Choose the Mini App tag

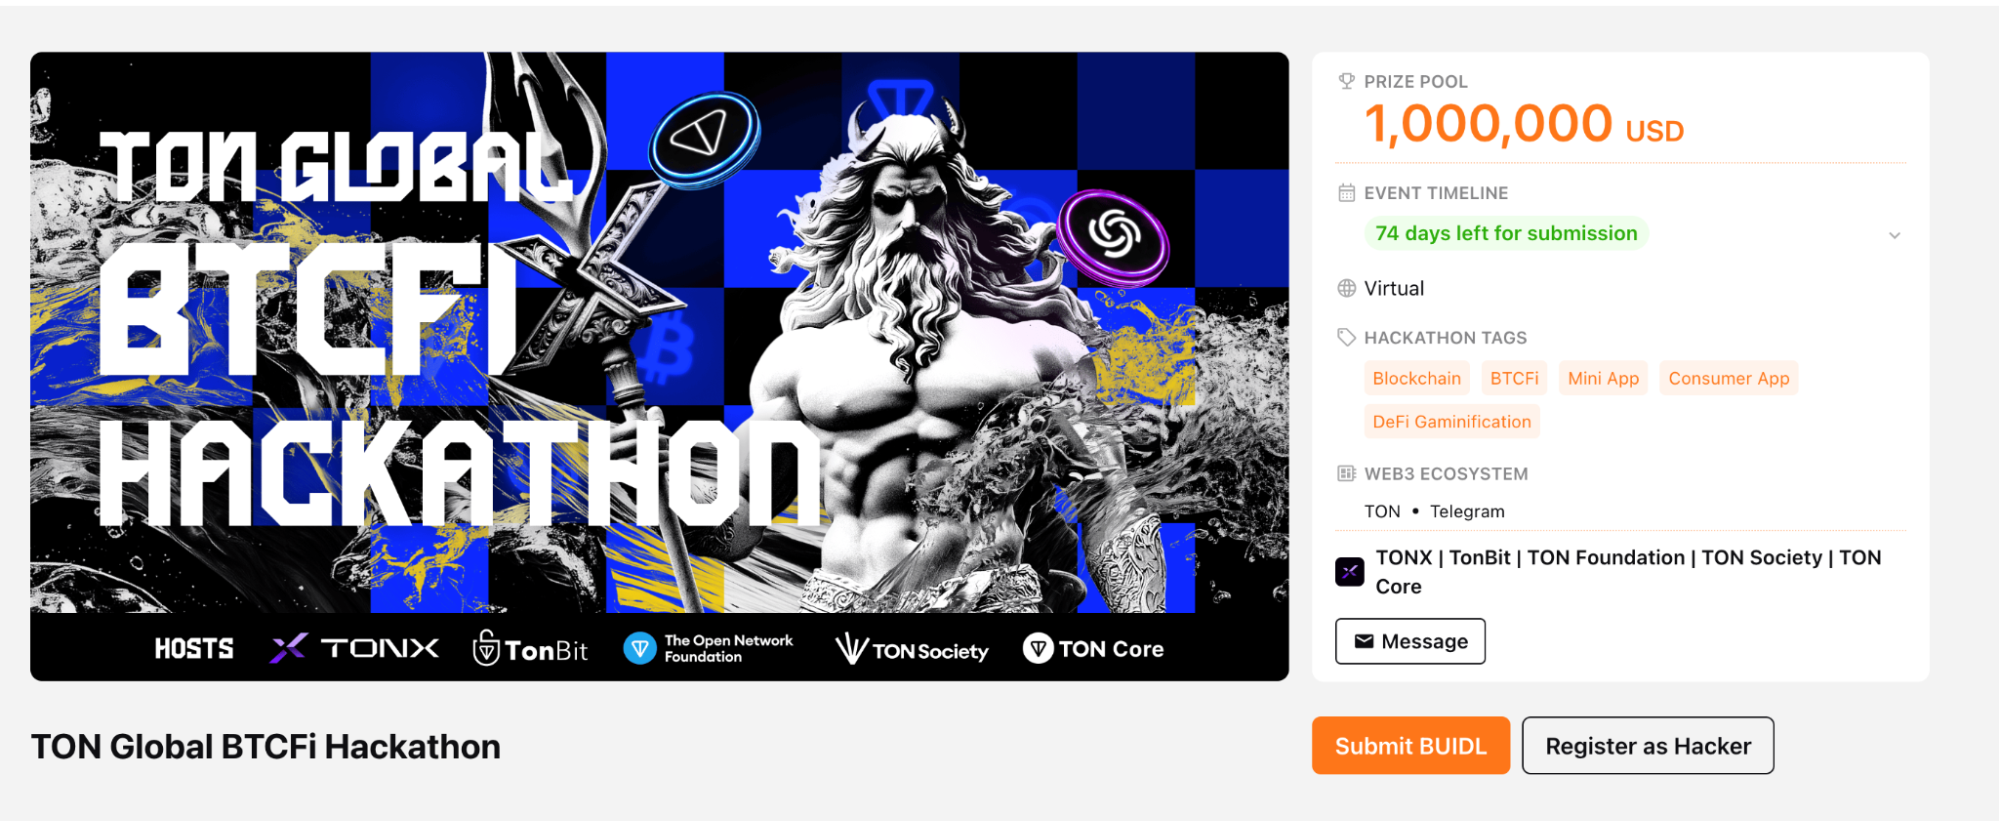point(1603,378)
